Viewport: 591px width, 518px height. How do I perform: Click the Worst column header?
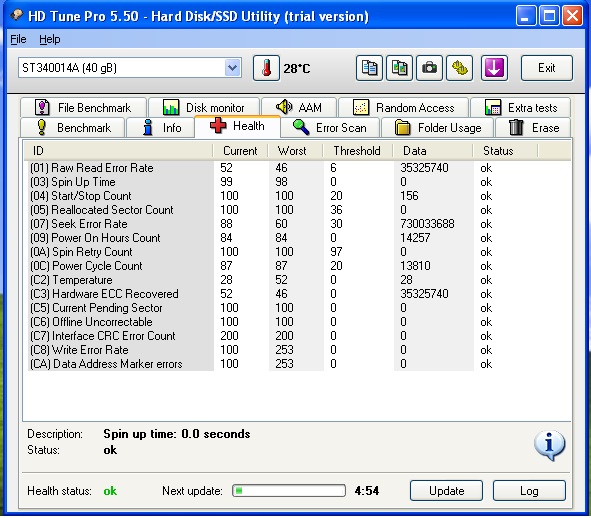coord(295,151)
